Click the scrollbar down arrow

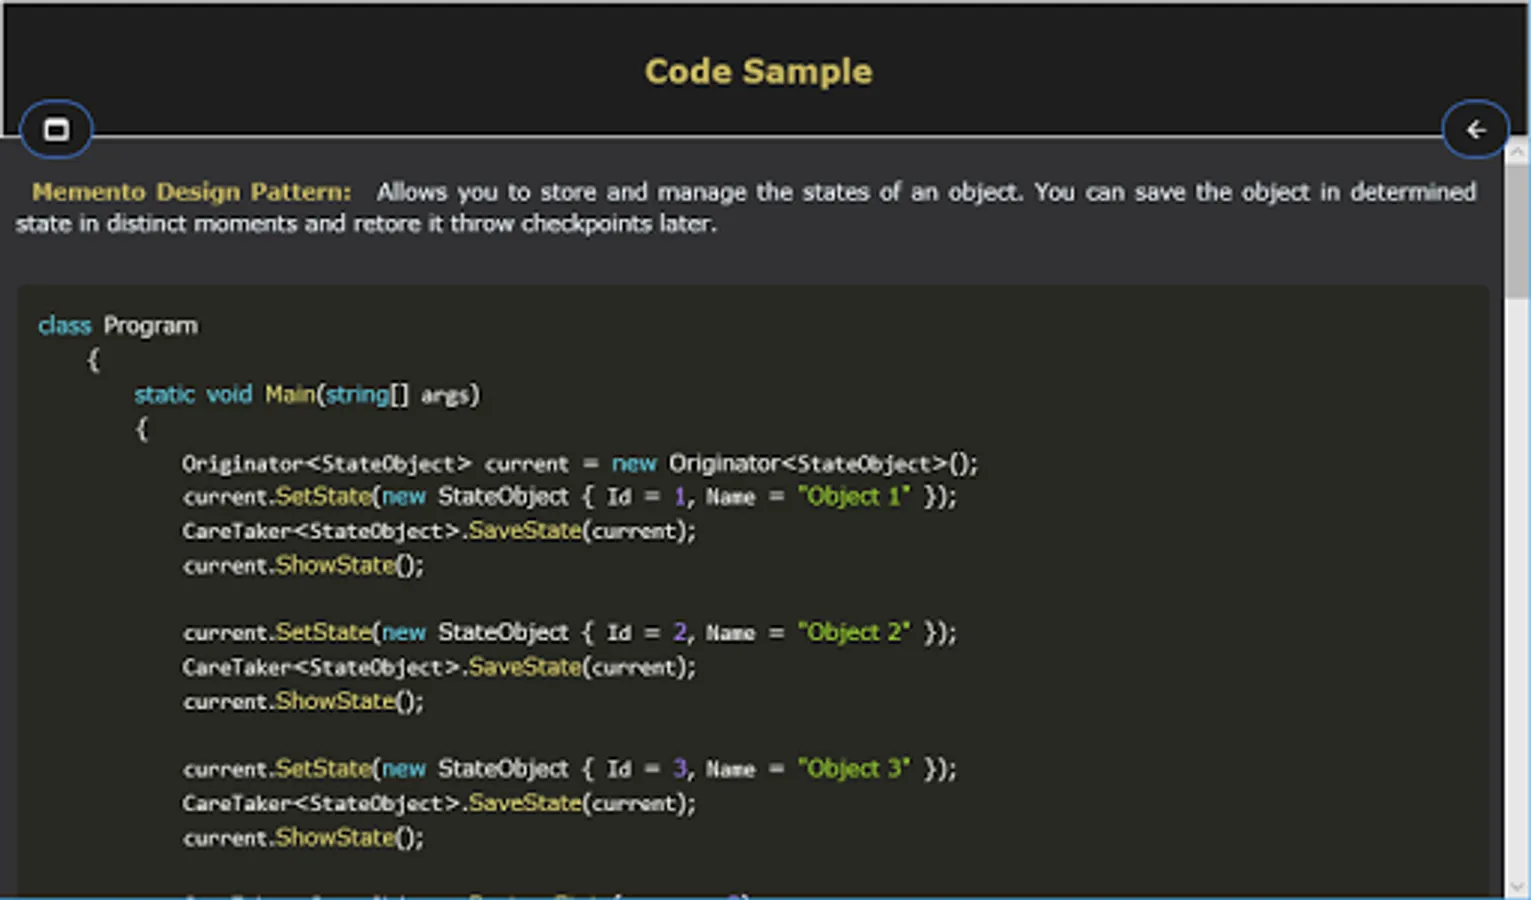coord(1517,886)
